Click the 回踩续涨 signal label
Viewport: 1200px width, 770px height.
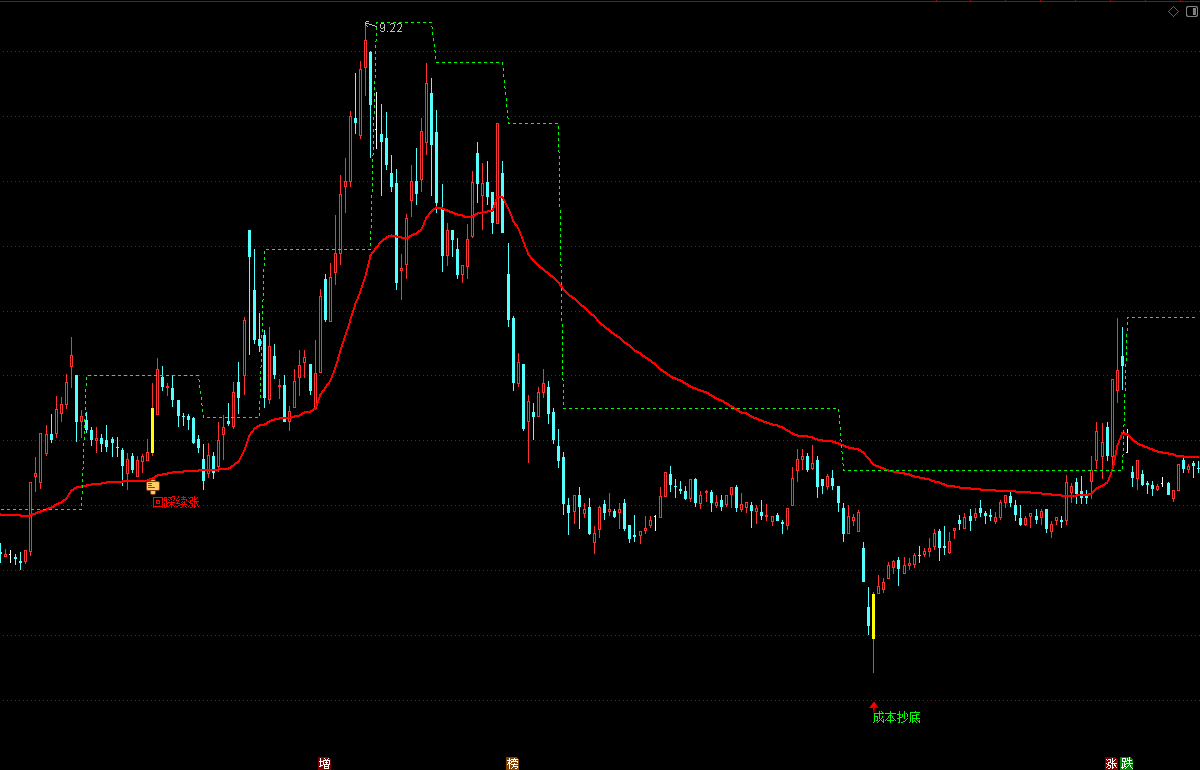(176, 502)
